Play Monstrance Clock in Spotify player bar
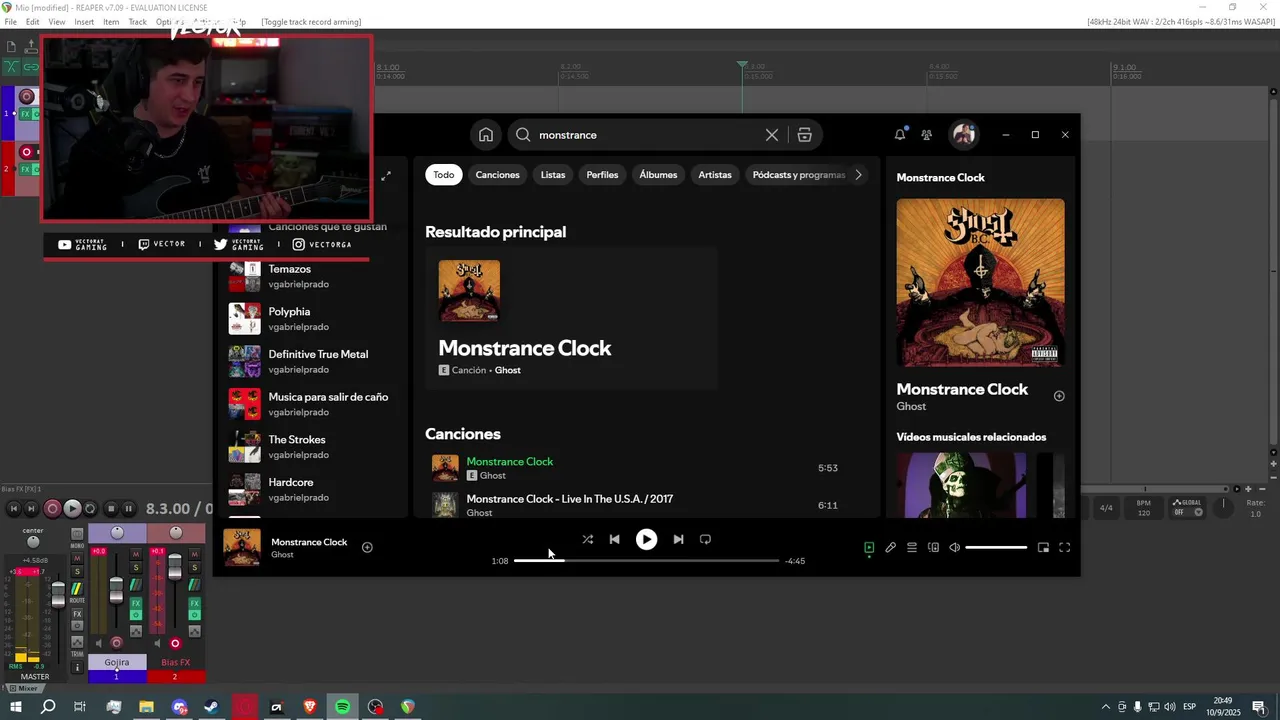Screen dimensions: 1280x720 click(x=647, y=539)
